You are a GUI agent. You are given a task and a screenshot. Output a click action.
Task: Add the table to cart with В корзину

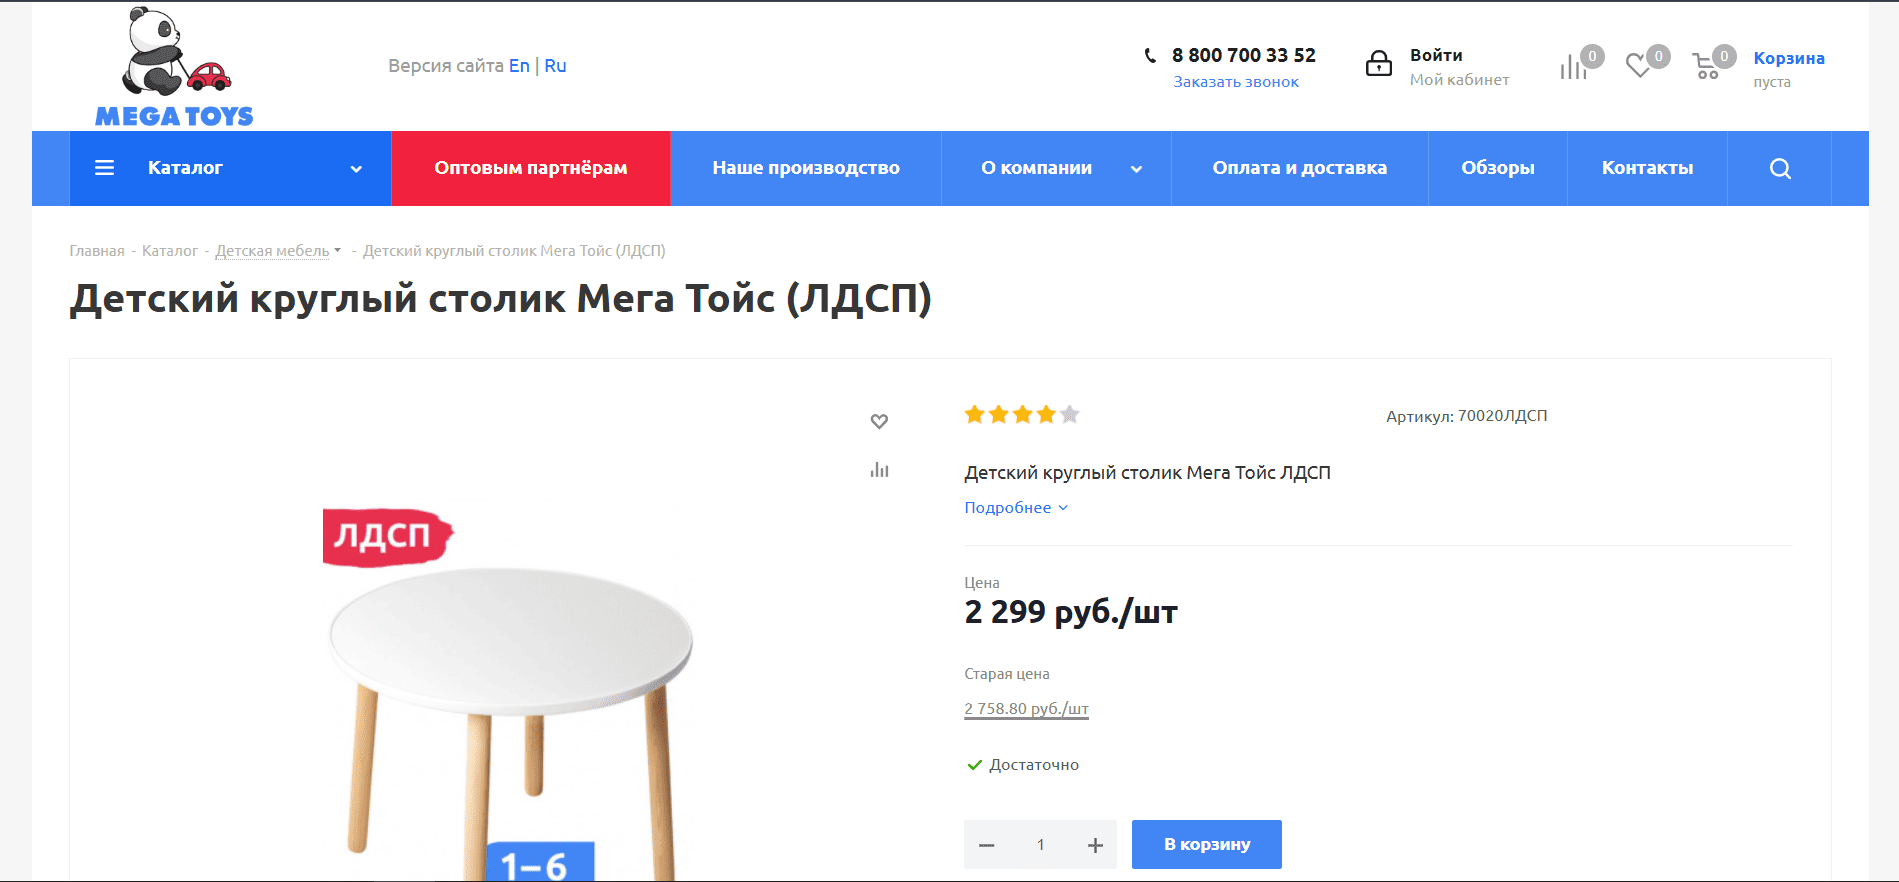point(1206,845)
